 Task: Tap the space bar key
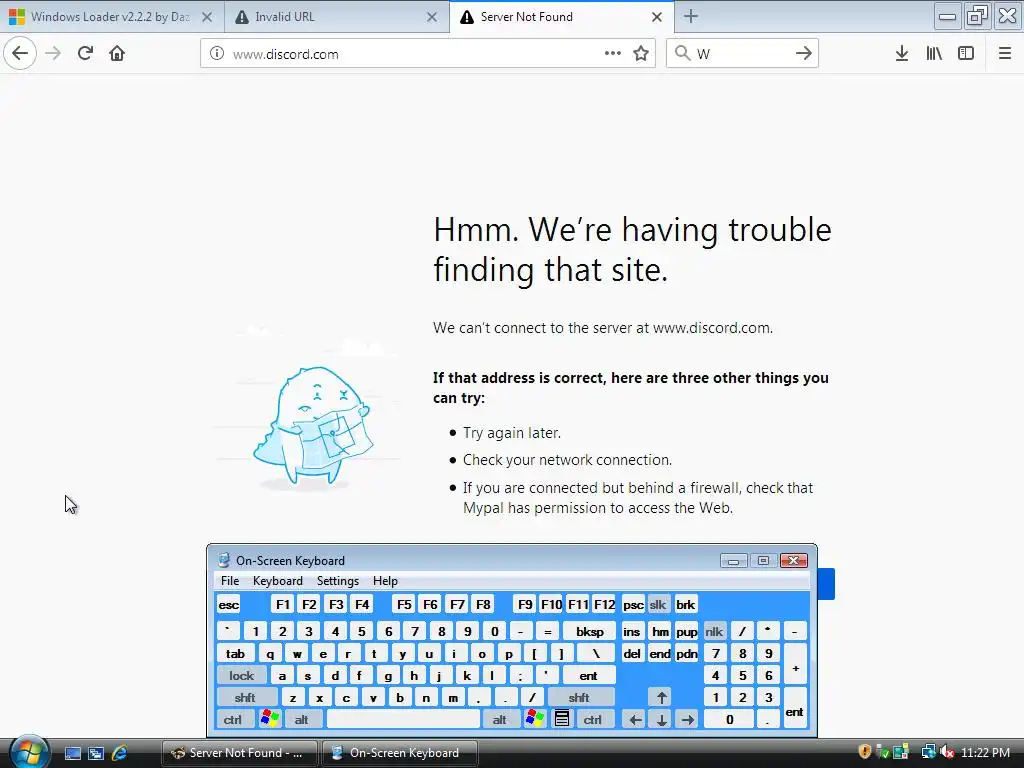pos(404,720)
